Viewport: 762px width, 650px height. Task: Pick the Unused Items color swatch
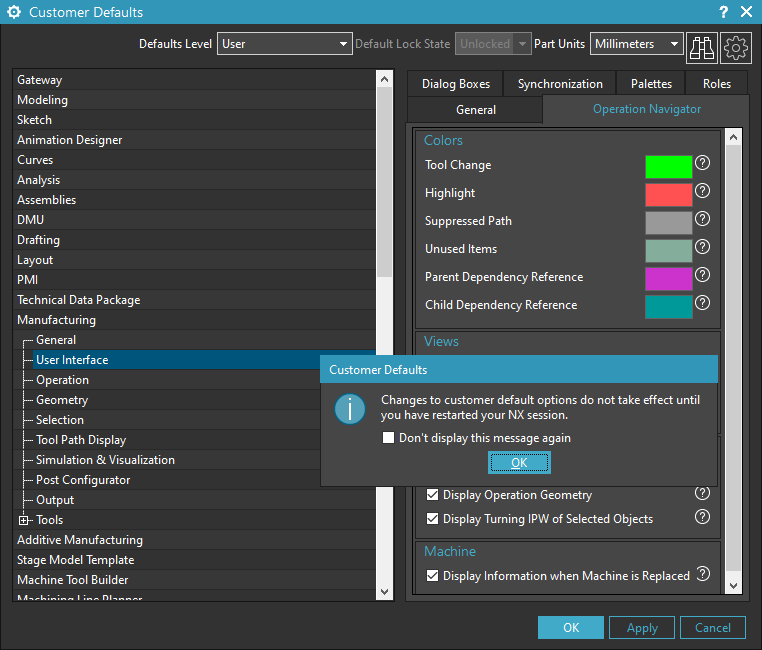pos(669,251)
